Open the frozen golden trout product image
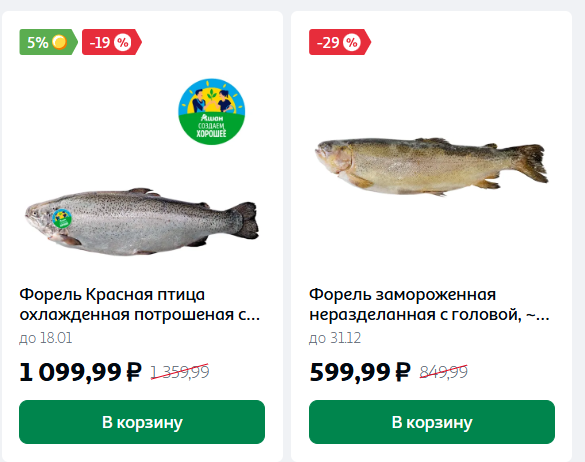Image resolution: width=585 pixels, height=462 pixels. coord(432,166)
